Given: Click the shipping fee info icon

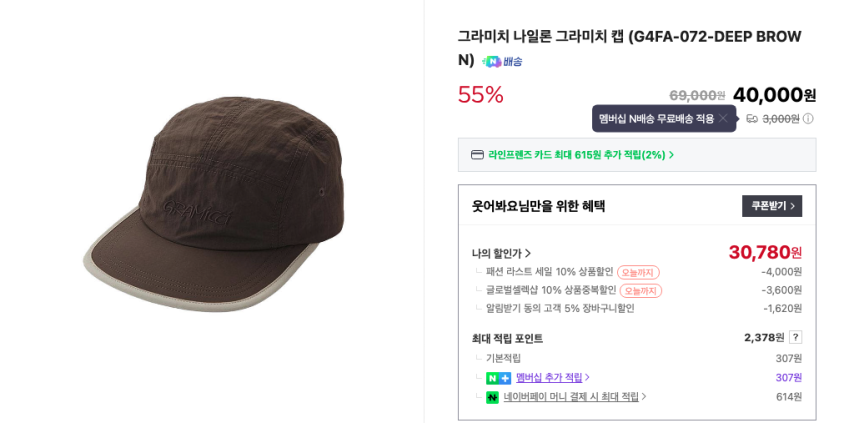Looking at the screenshot, I should tap(808, 118).
